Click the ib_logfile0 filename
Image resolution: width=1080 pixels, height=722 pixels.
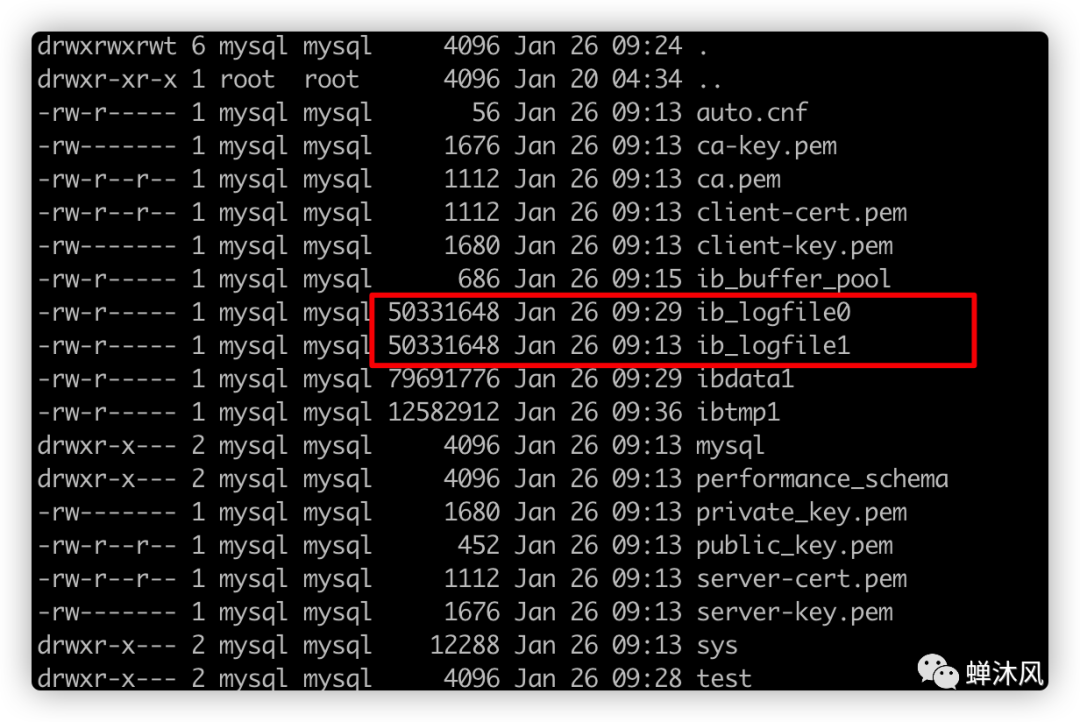point(773,313)
